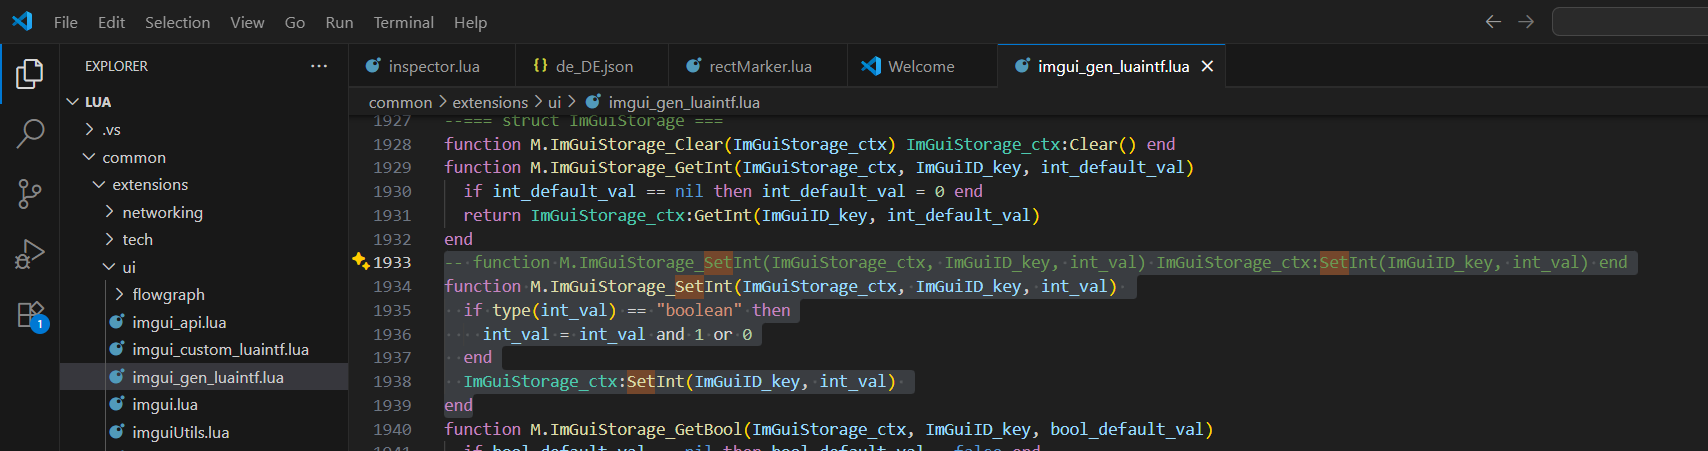Expand the flowgraph folder
Screen dimensions: 1708x451
click(x=168, y=294)
